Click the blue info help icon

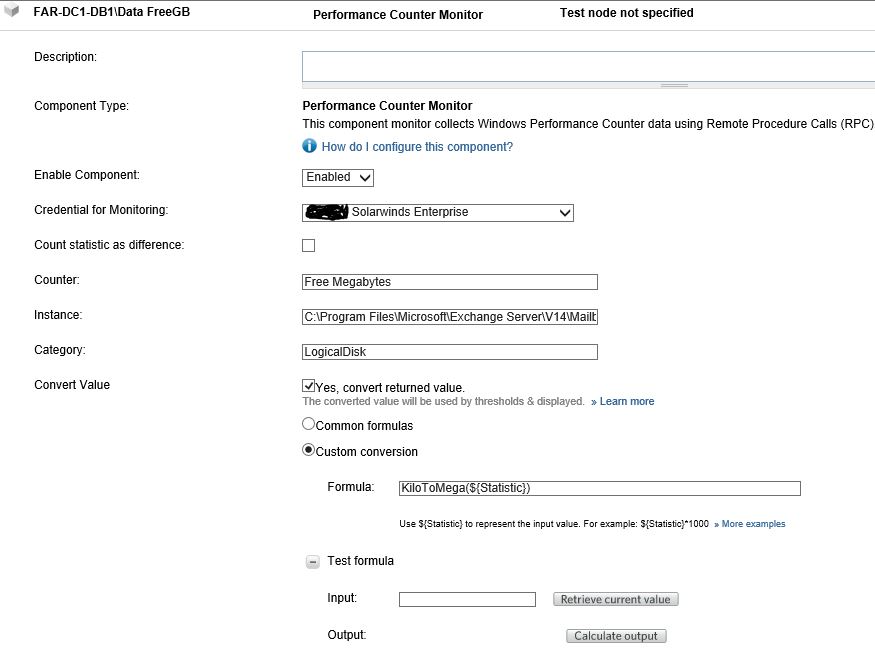point(310,147)
